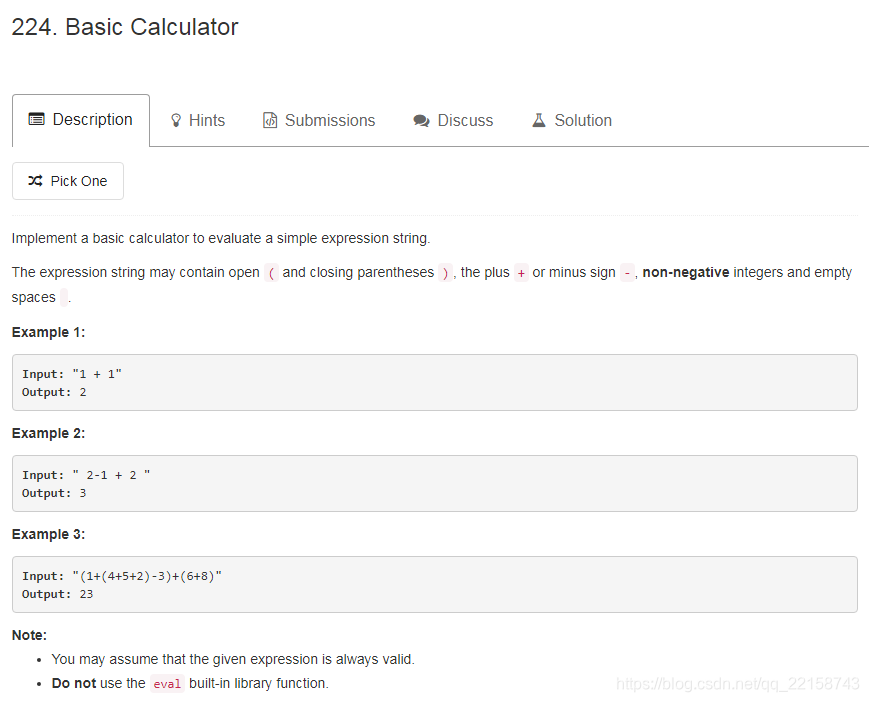
Task: Click the Discuss chat bubbles icon
Action: [x=421, y=120]
